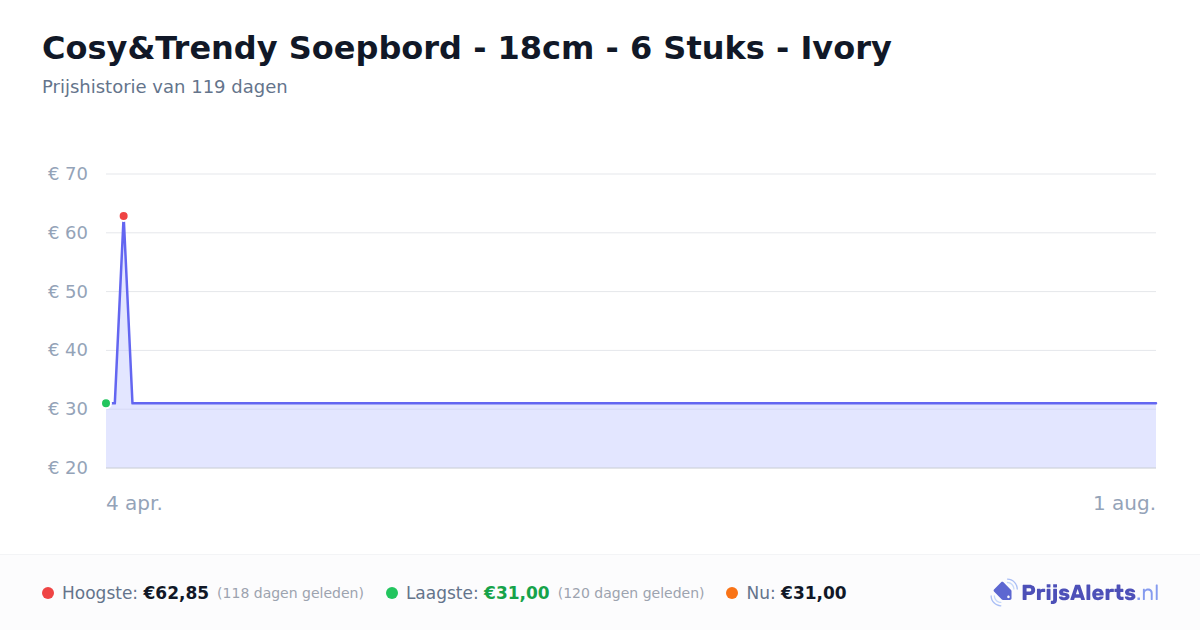Click the Prijshistorie van 119 dagen subtitle
1200x630 pixels.
165,87
